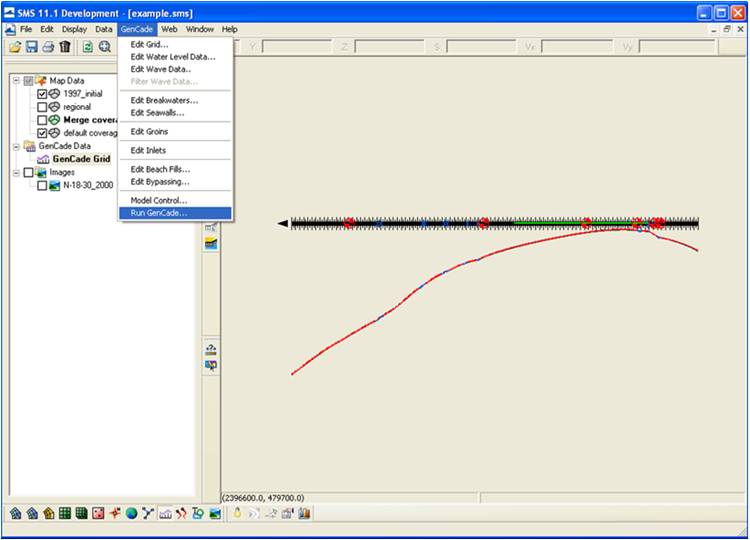Click the Y coordinate input field
The image size is (750, 540).
click(x=297, y=47)
